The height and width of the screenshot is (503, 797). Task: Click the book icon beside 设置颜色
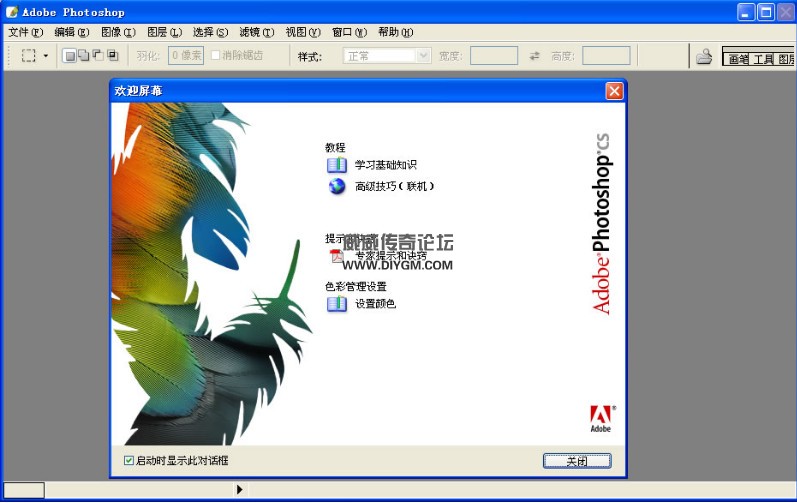point(336,304)
